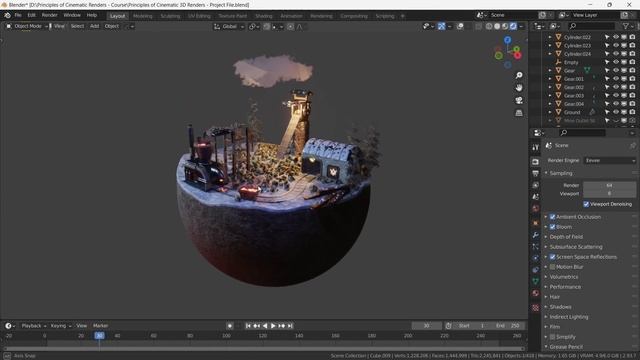Switch perspective/orthographic with grid icon
Viewport: 640px width, 360px height.
coord(519,113)
